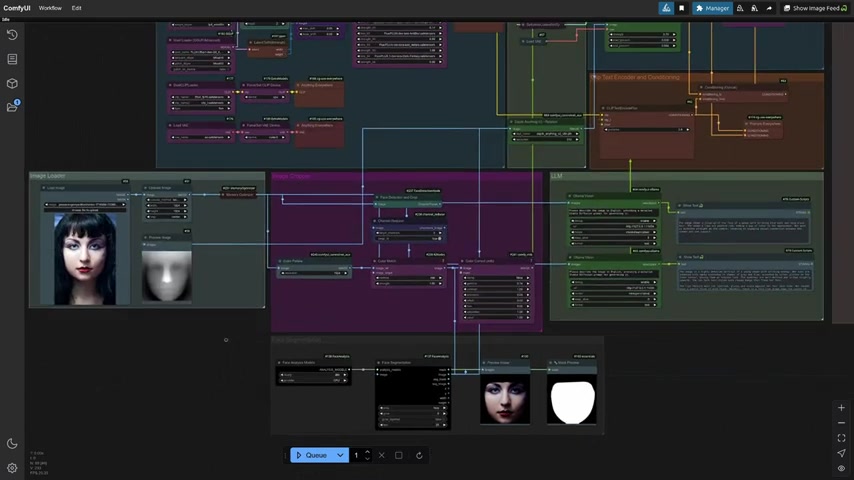Open the node library sidebar panel
The height and width of the screenshot is (480, 854).
(12, 59)
